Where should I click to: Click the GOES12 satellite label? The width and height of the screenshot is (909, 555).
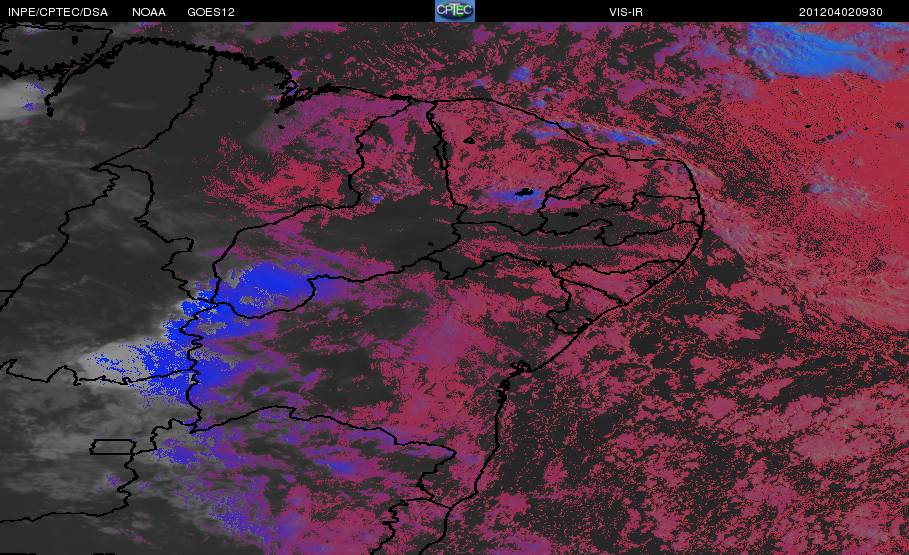point(210,12)
